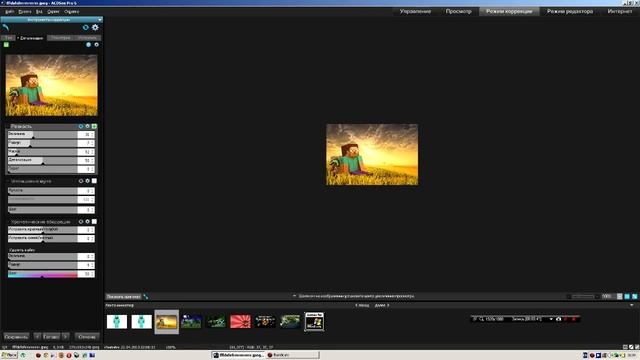The height and width of the screenshot is (360, 640).
Task: Click the middle blue zoom icon in the bottom bar
Action: pos(627,297)
